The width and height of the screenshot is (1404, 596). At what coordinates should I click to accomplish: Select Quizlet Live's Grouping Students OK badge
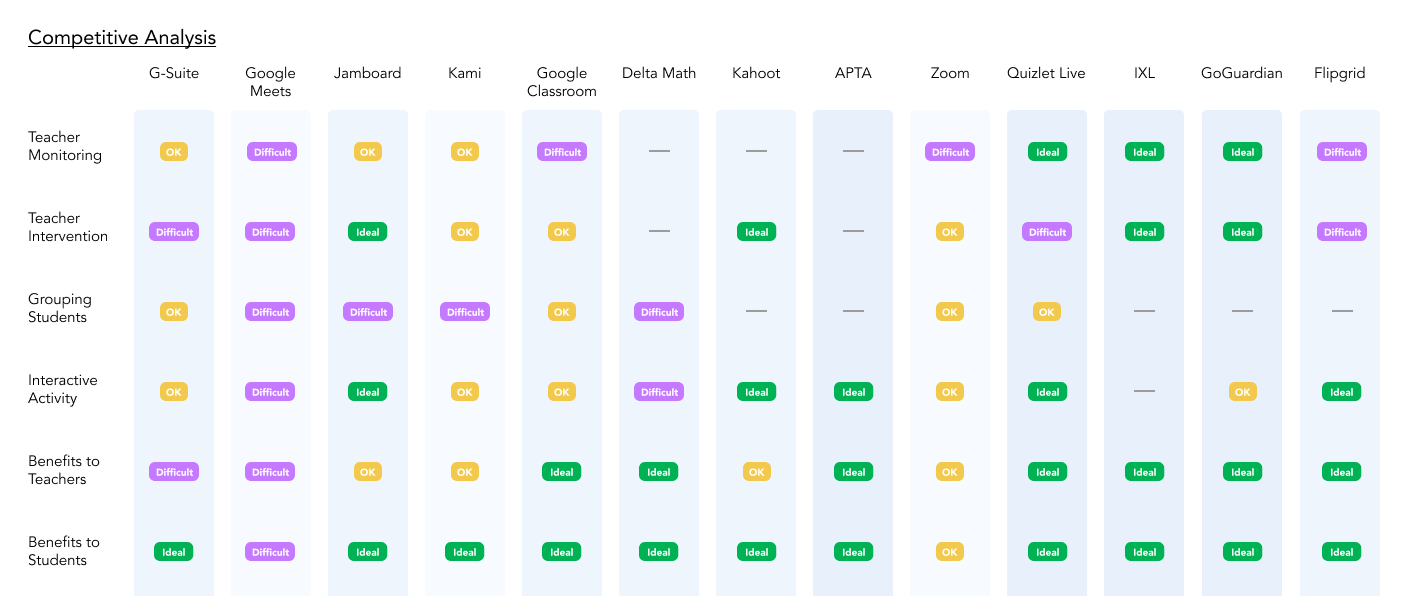point(1047,312)
